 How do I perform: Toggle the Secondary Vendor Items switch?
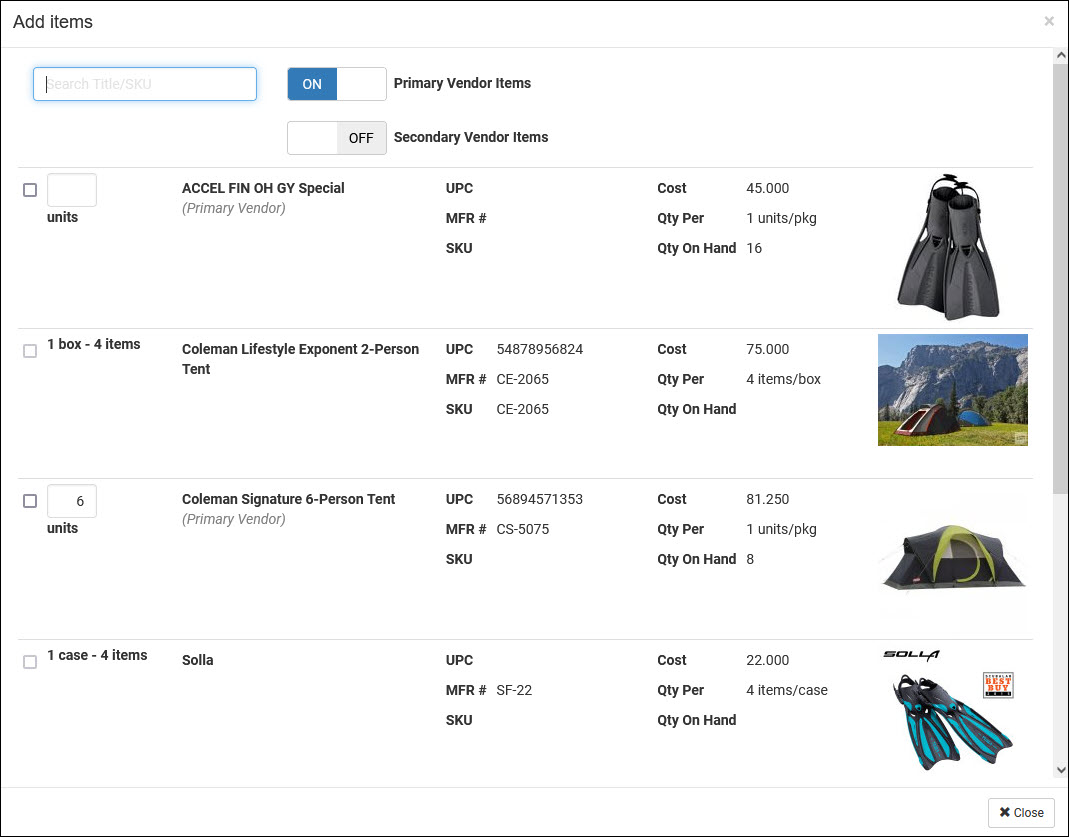click(x=337, y=138)
